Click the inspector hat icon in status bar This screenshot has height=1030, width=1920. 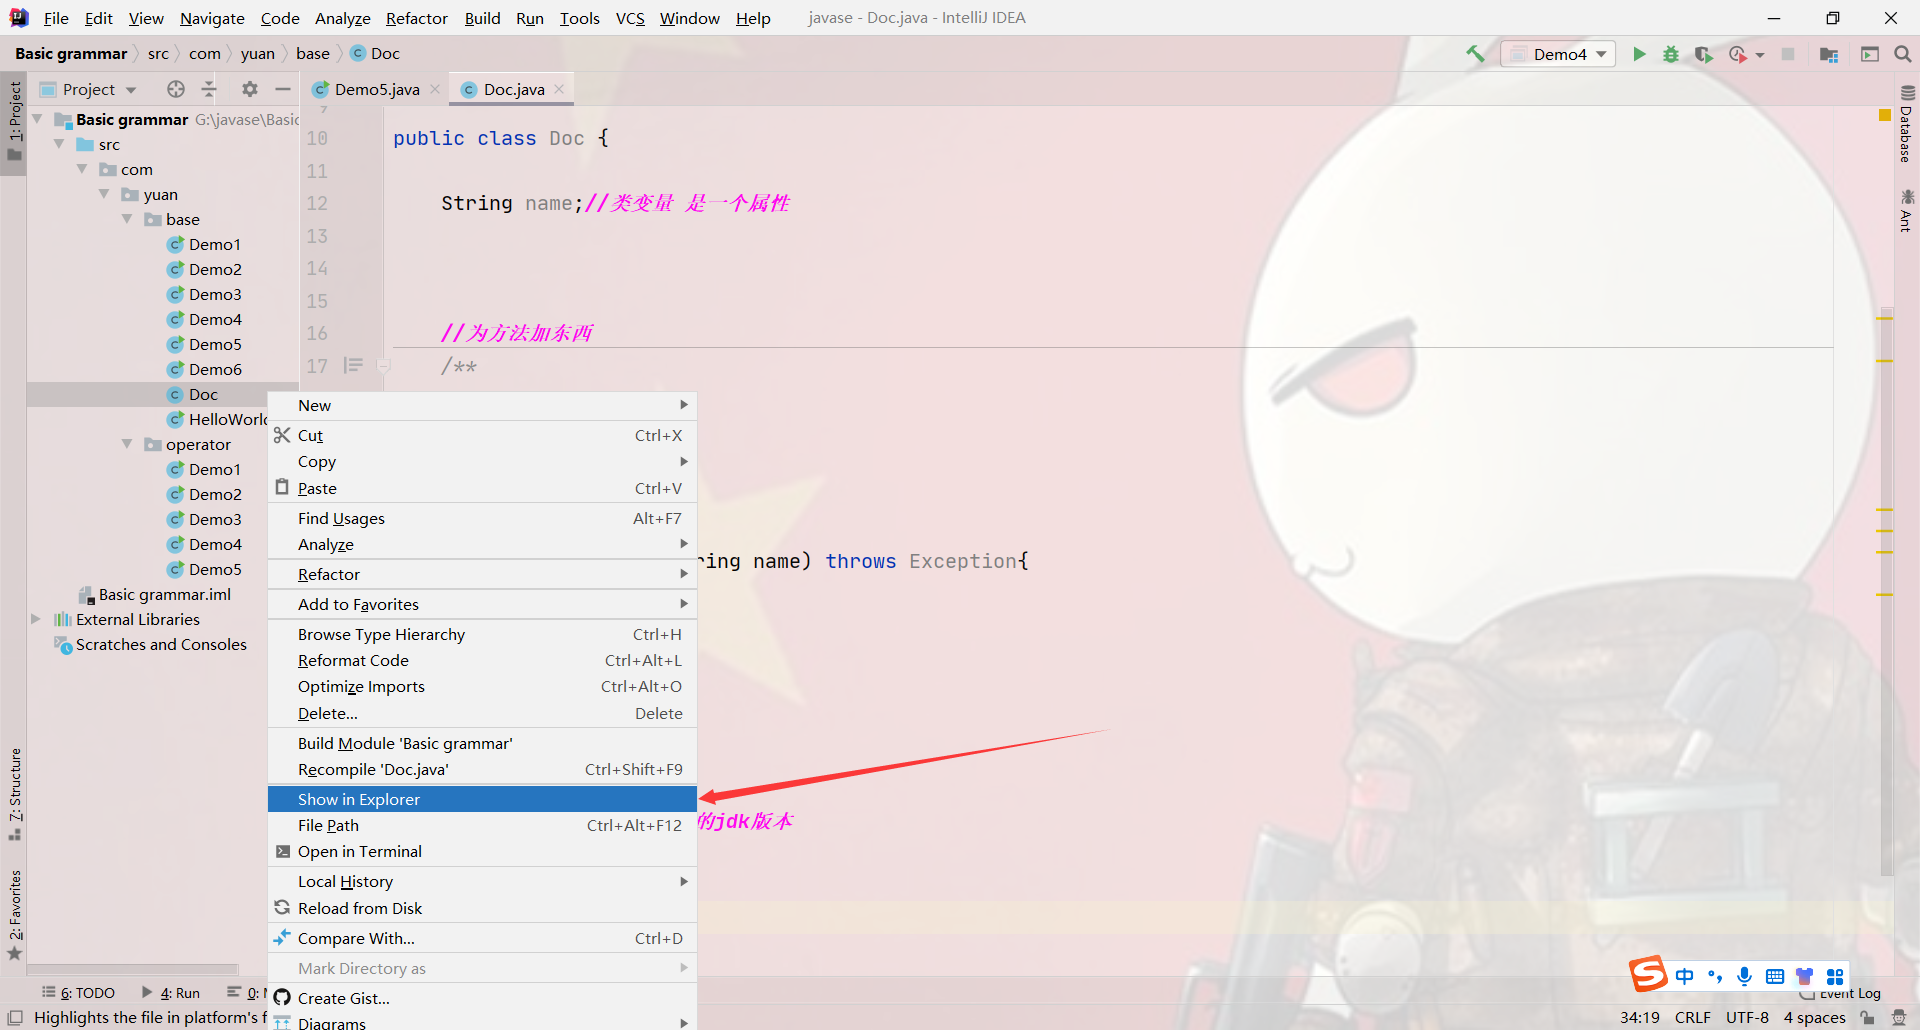coord(1899,1018)
